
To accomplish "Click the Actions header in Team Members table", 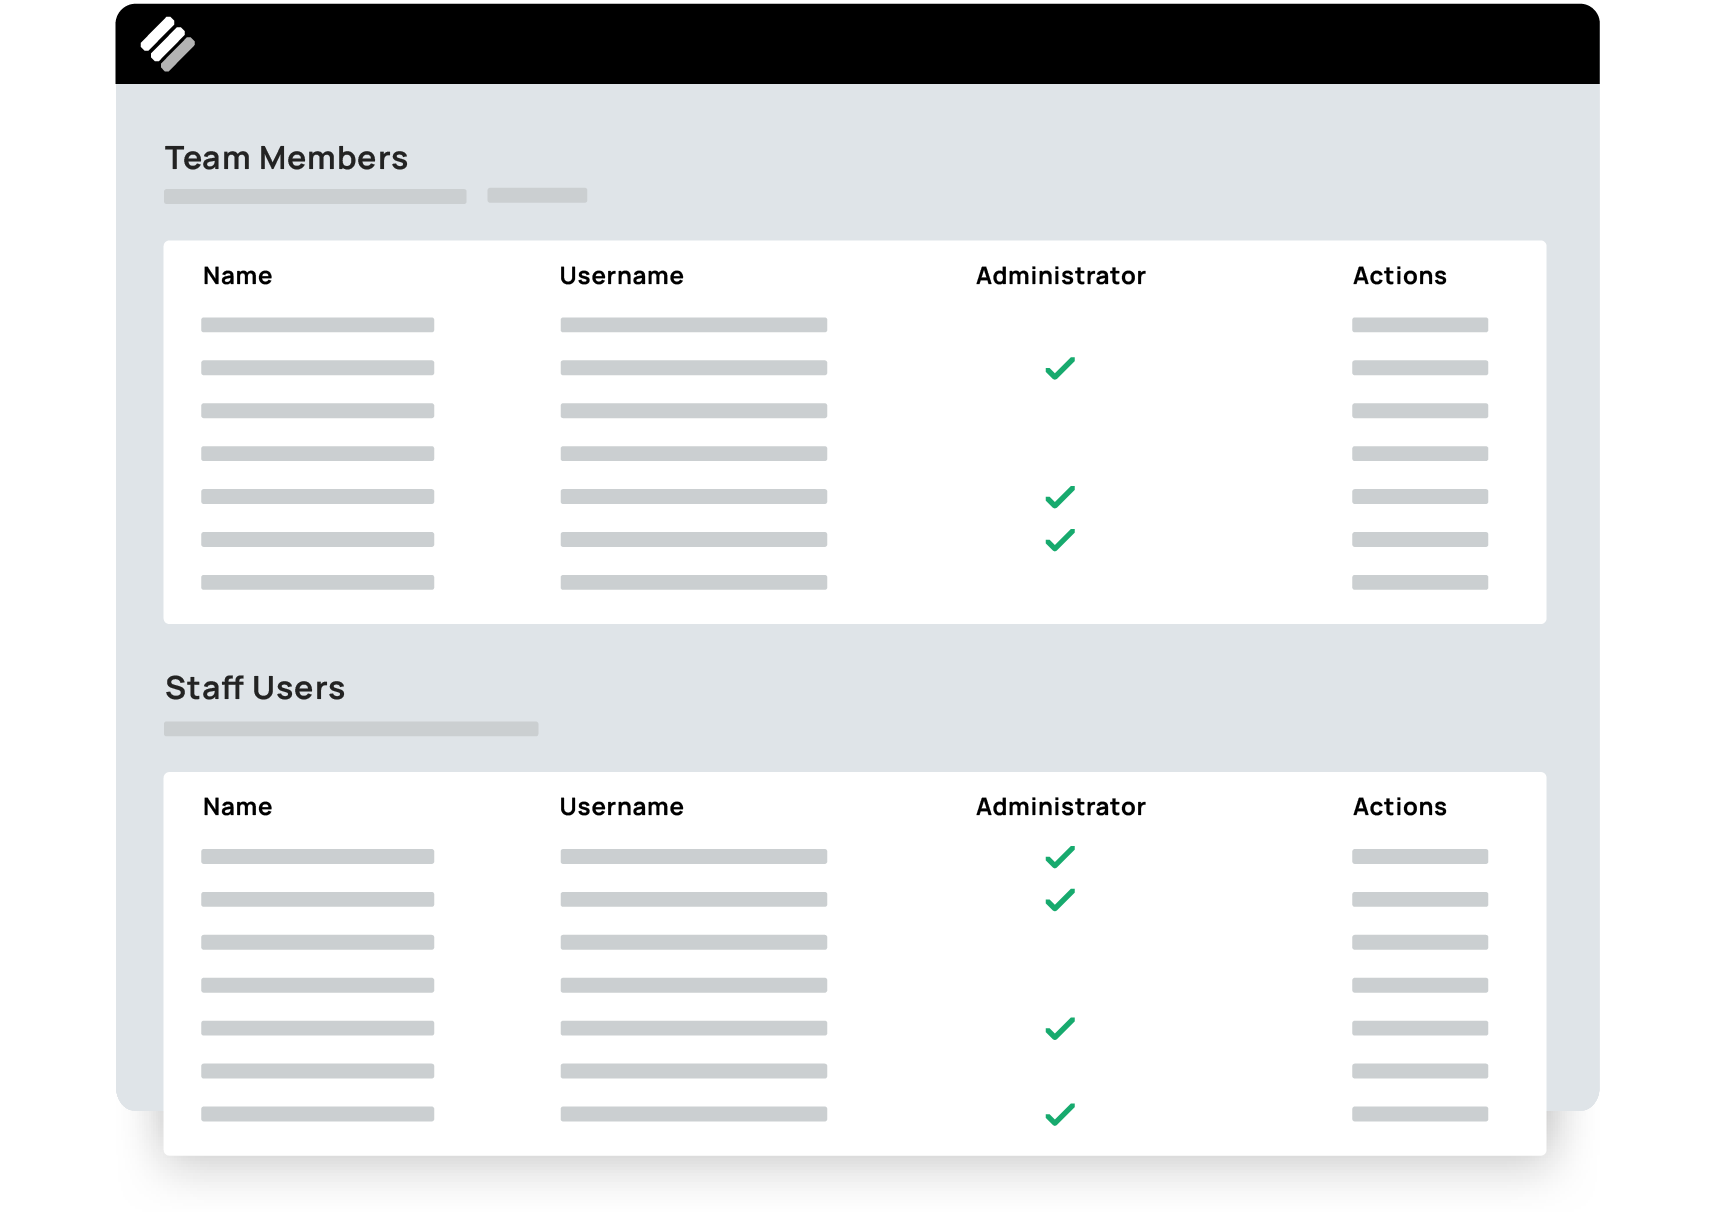I will 1399,276.
